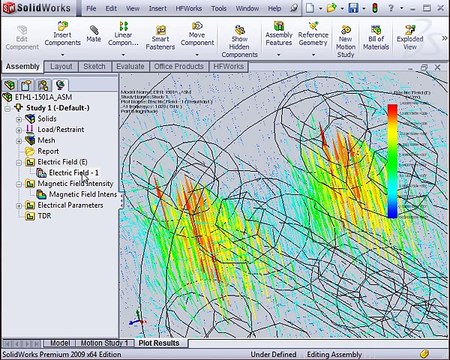The image size is (450, 360).
Task: Open the Bill of Materials tool
Action: 376,38
